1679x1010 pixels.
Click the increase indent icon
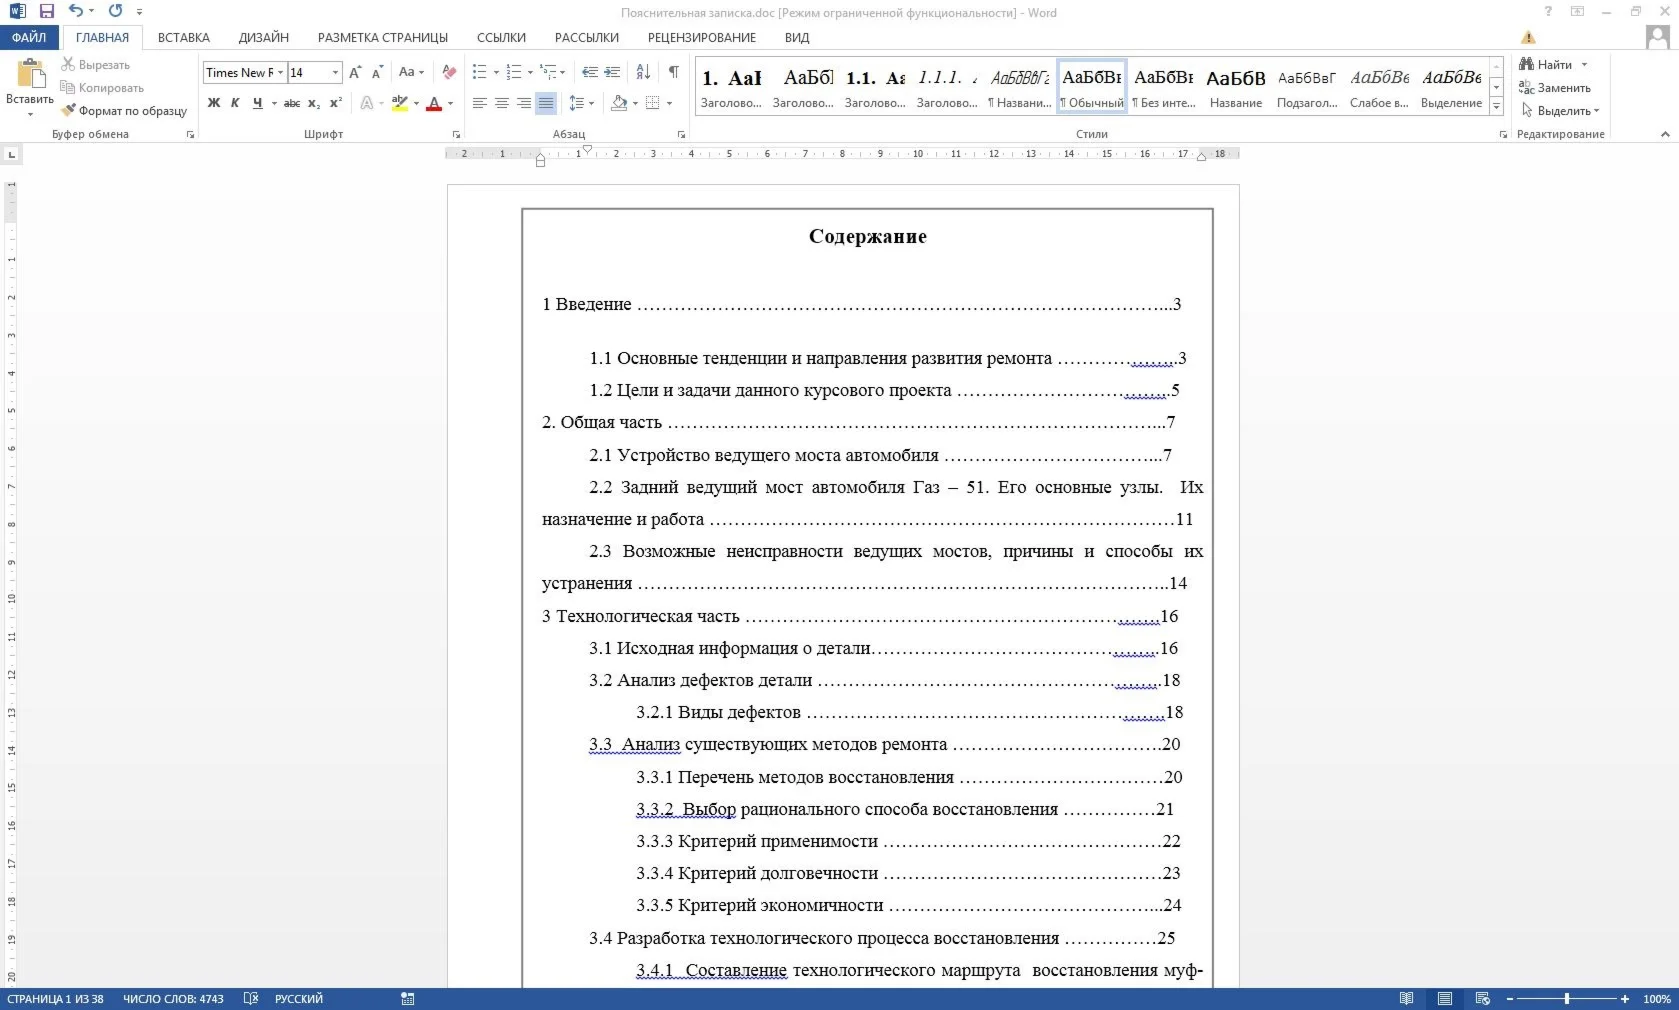(612, 72)
